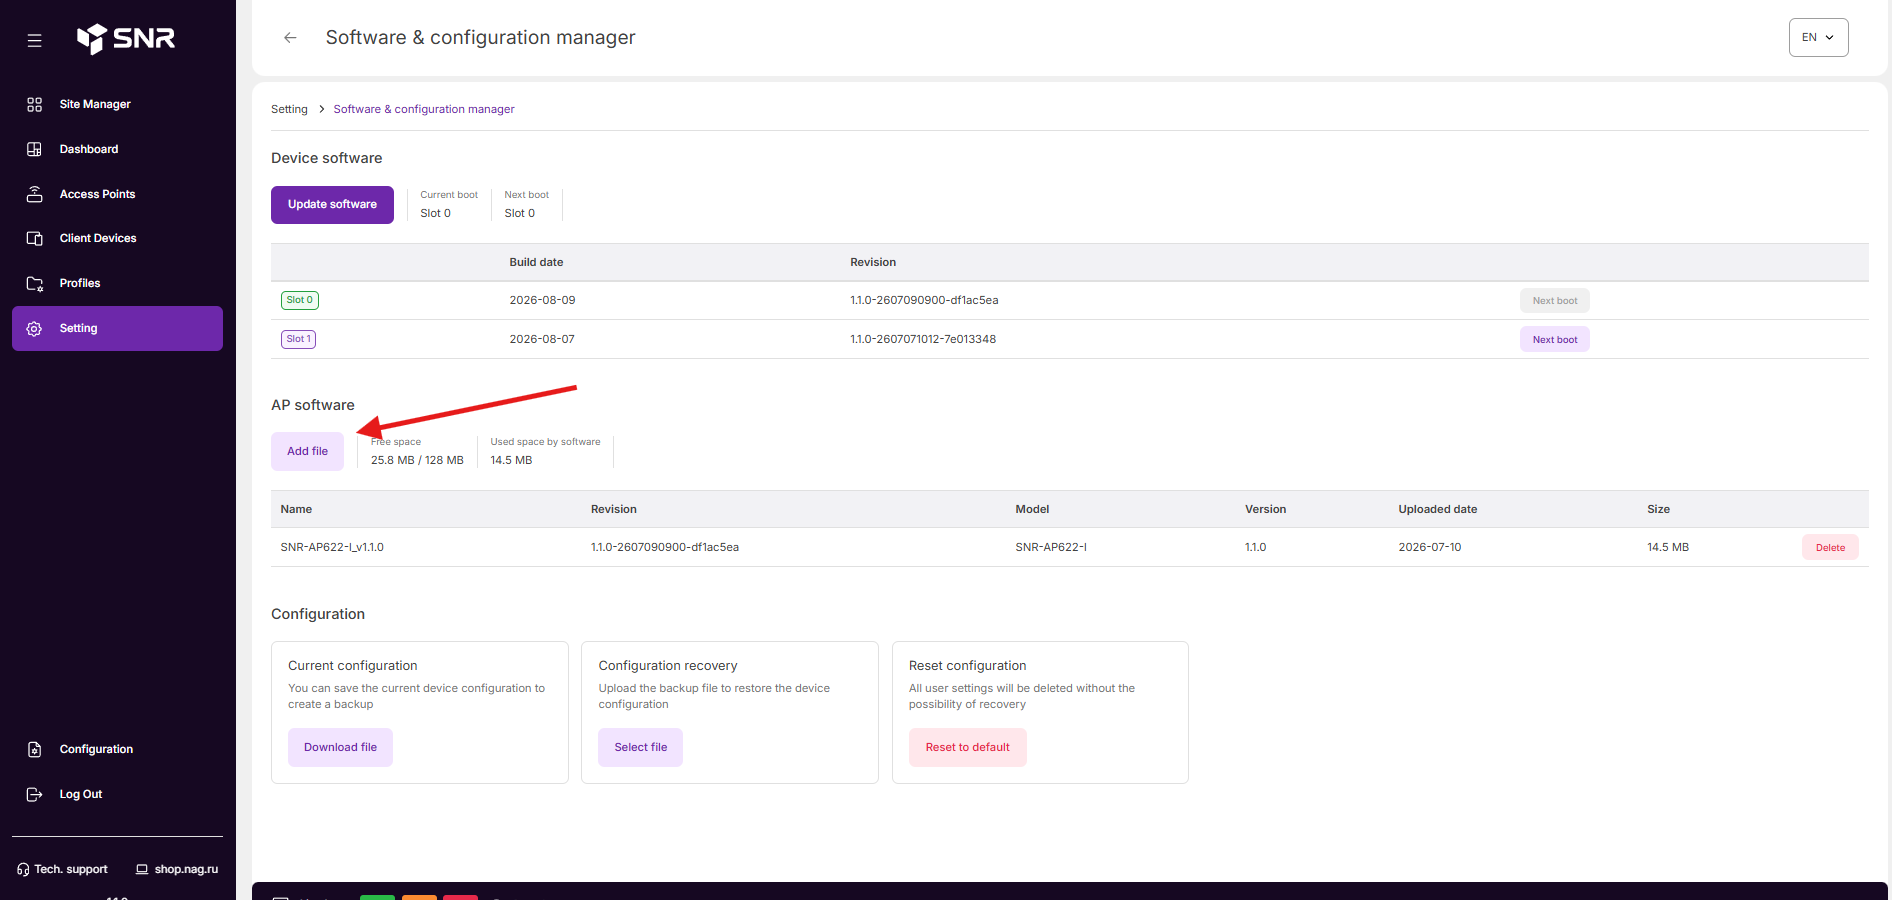Screen dimensions: 1892x900
Task: Click the Name column header
Action: 296,509
